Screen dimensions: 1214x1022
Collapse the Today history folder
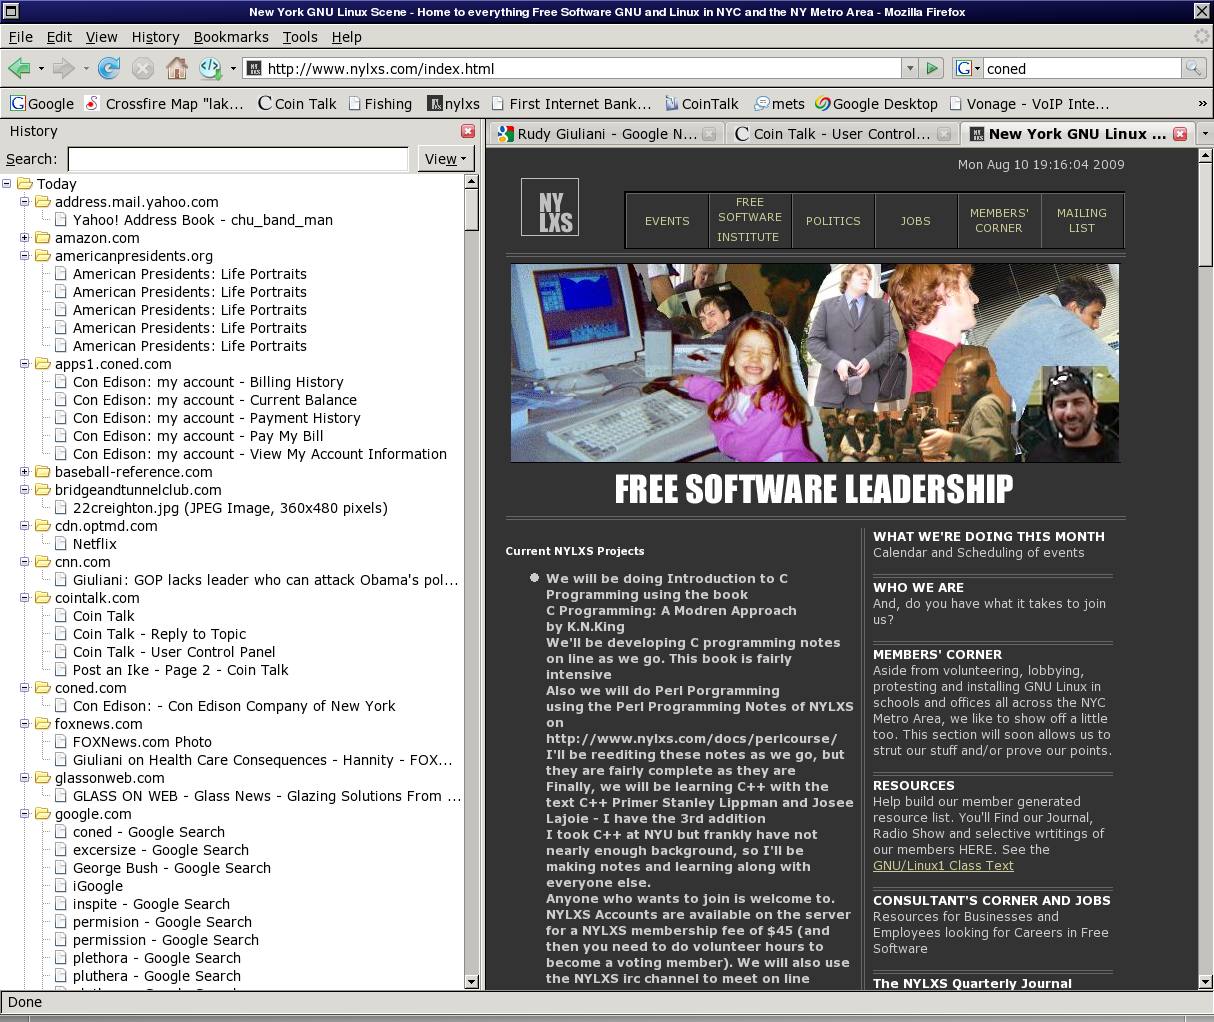[x=7, y=184]
